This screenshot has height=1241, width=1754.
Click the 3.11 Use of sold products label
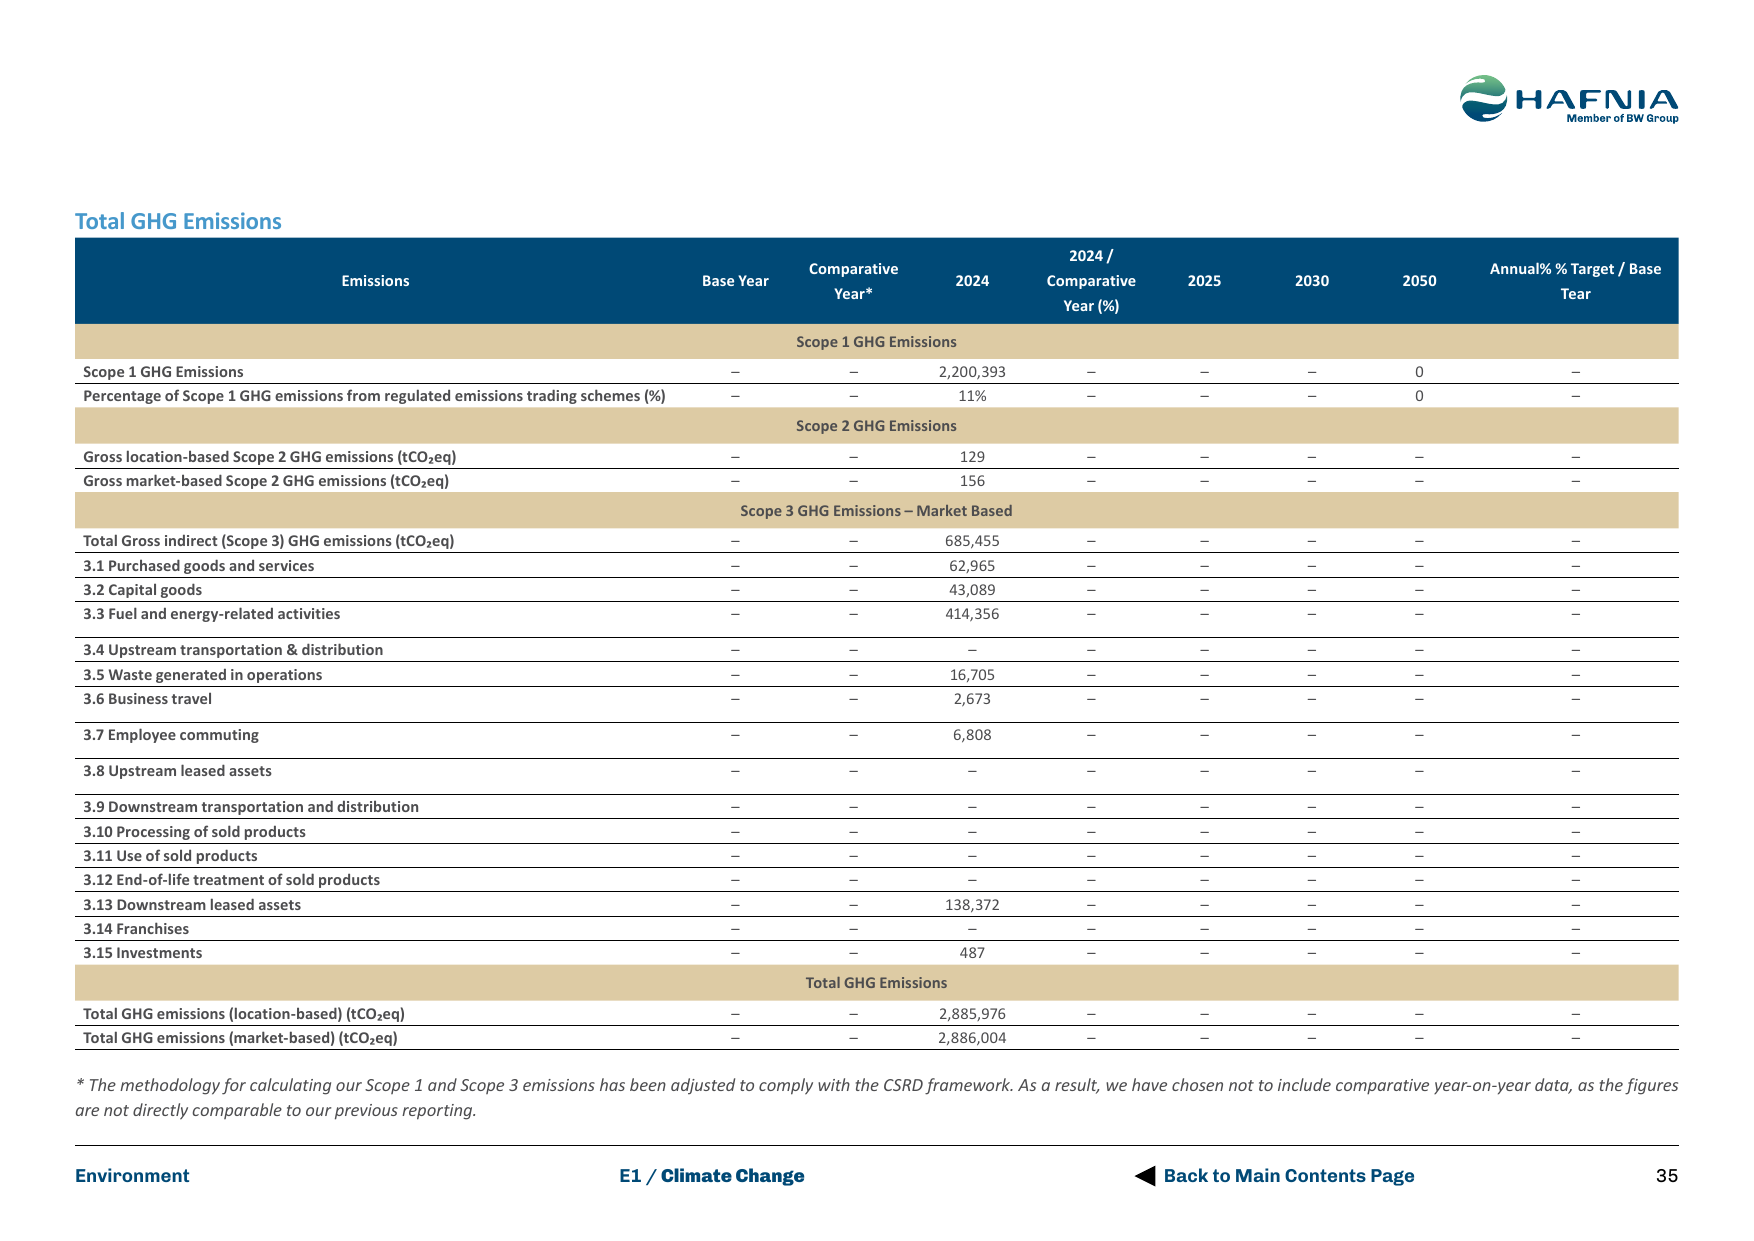click(170, 856)
